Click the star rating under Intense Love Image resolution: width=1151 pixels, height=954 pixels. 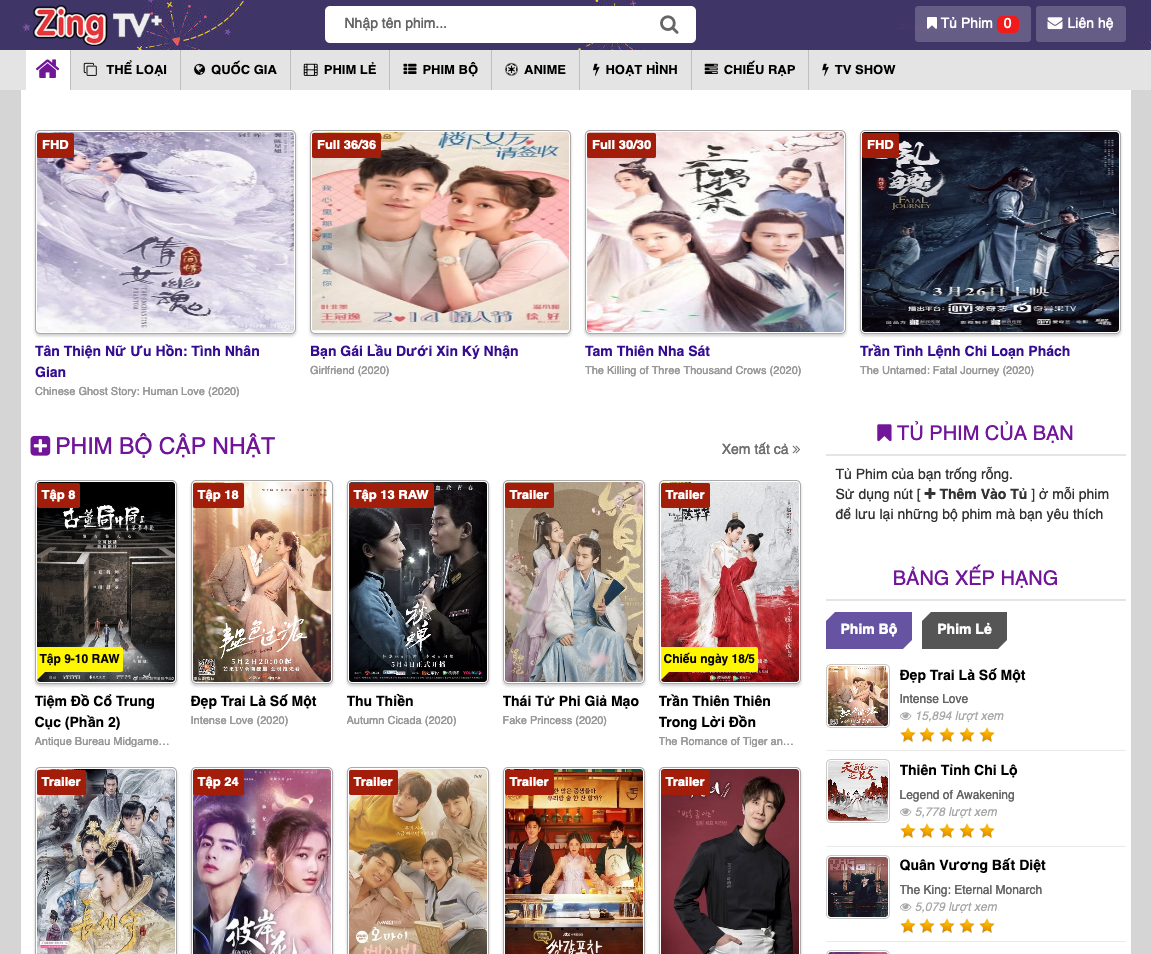pos(948,735)
